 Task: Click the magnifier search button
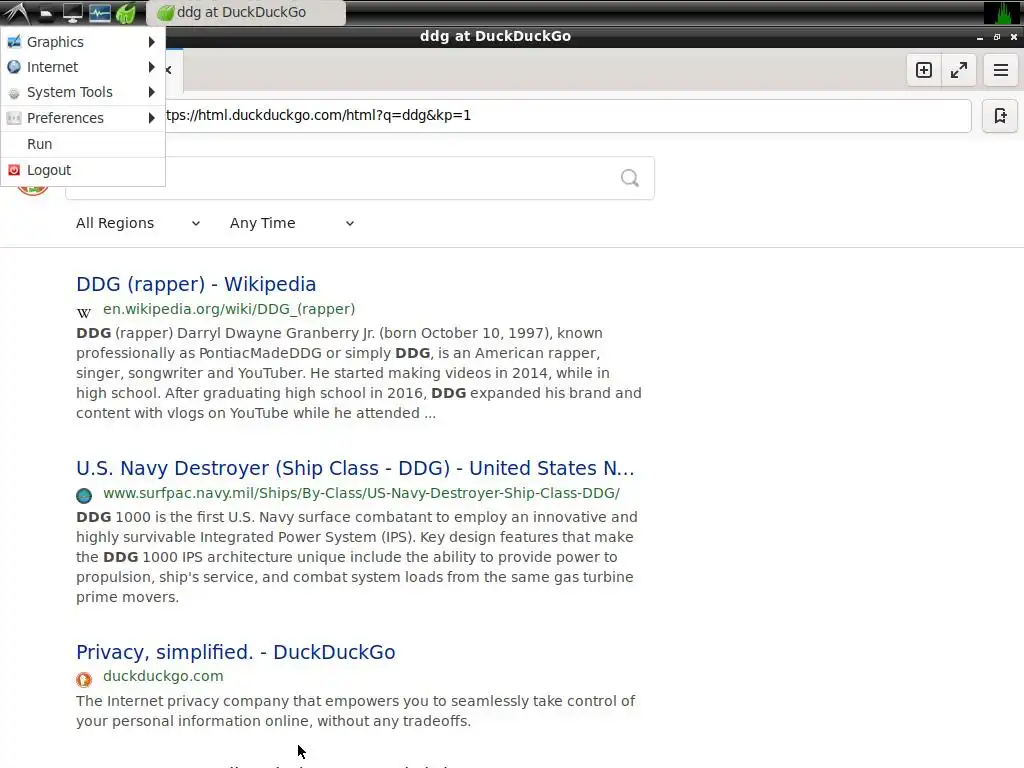click(630, 178)
